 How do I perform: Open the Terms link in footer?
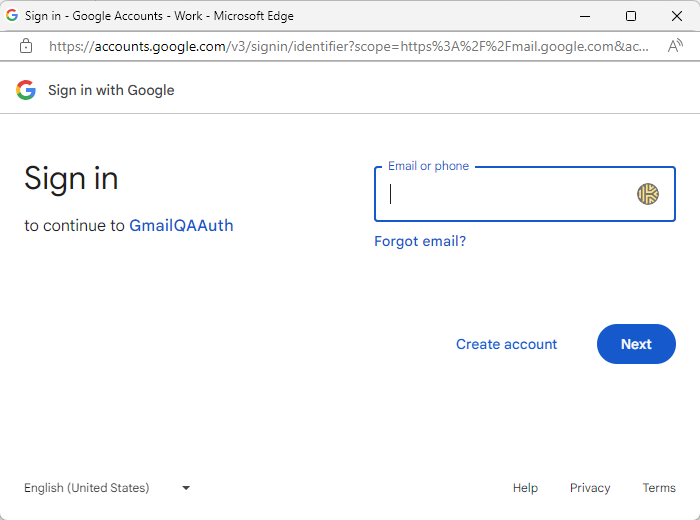tap(659, 488)
